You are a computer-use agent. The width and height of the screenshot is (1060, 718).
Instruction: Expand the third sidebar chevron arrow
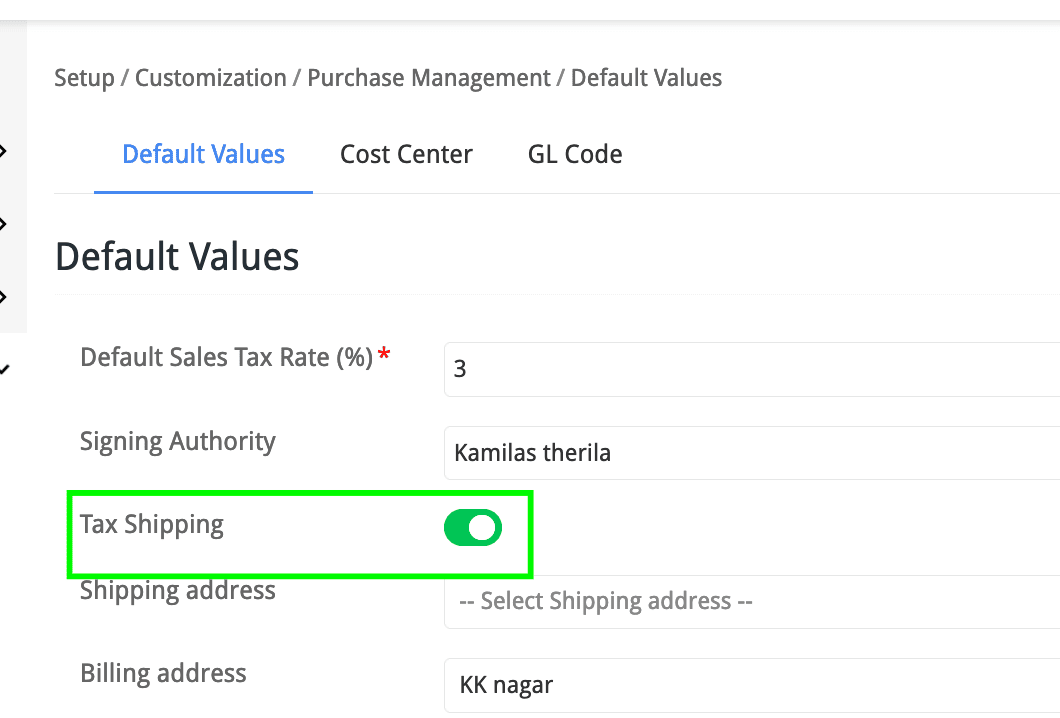tap(3, 297)
